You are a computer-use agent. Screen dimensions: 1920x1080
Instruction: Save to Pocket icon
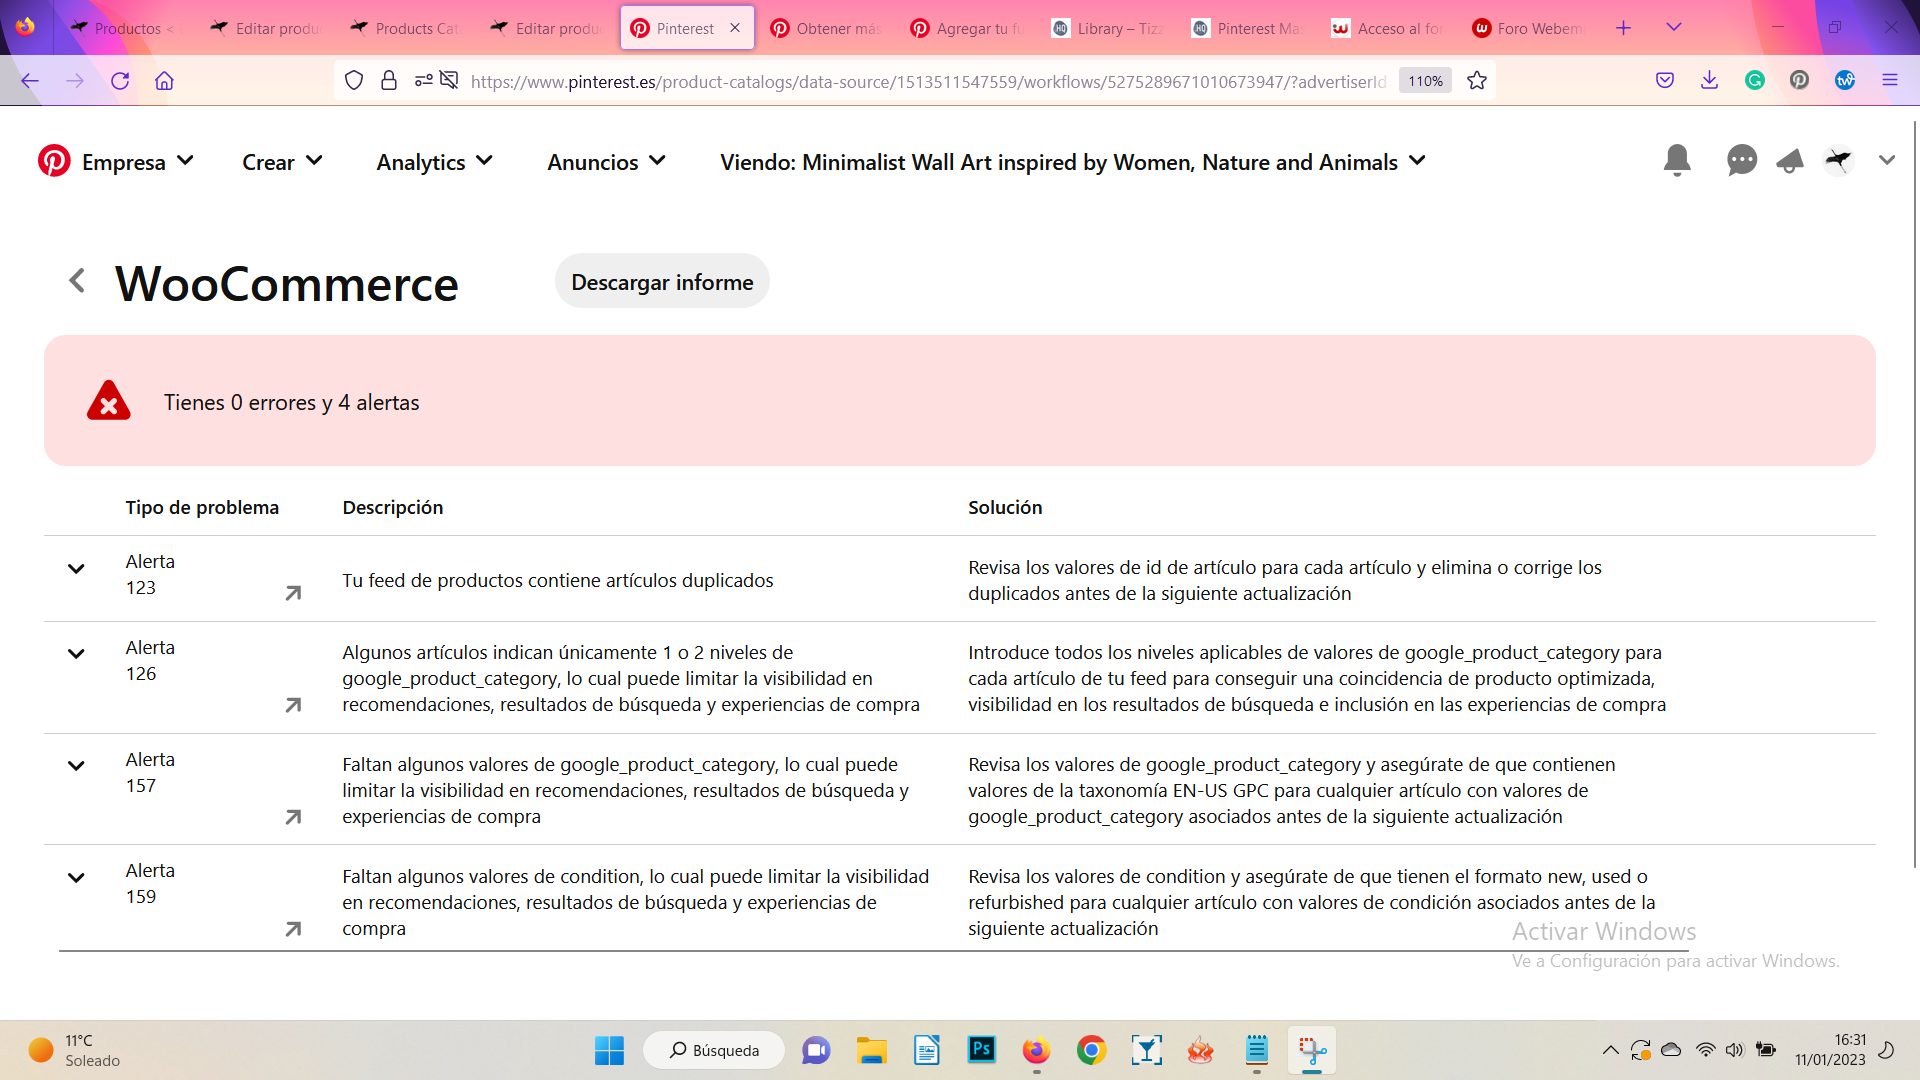1665,80
